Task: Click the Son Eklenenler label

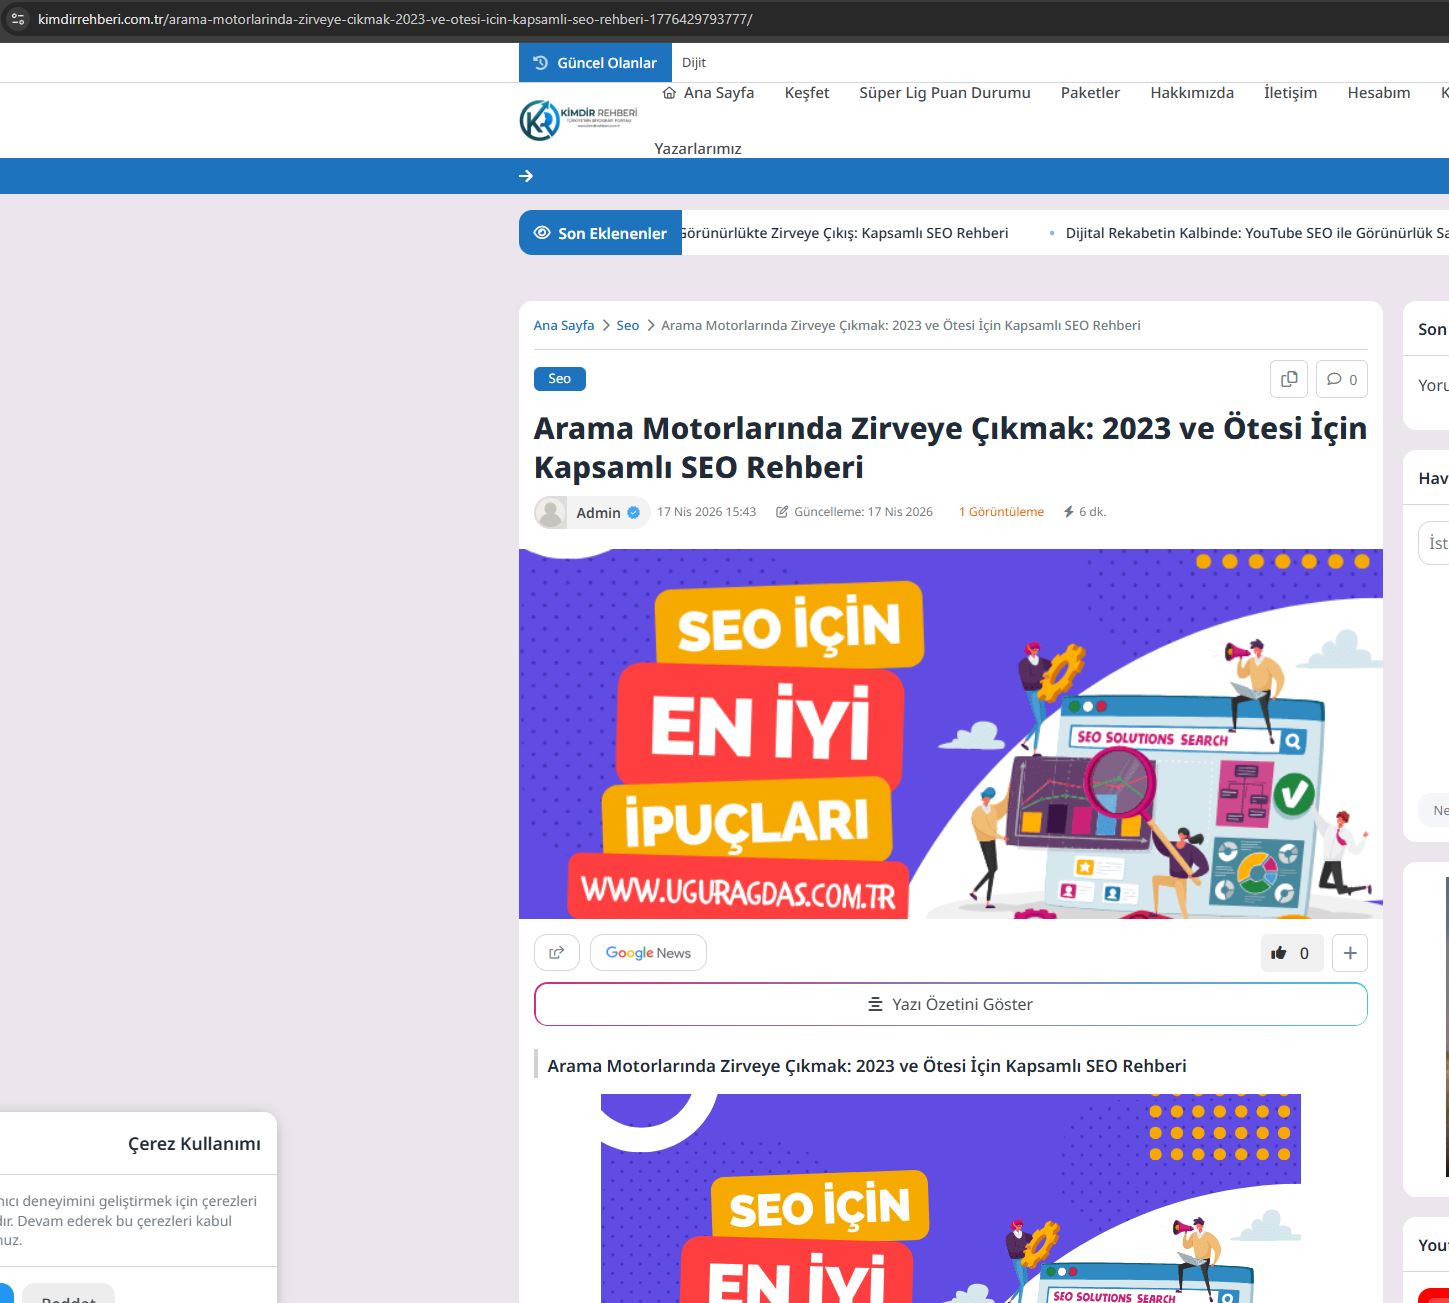Action: [x=600, y=233]
